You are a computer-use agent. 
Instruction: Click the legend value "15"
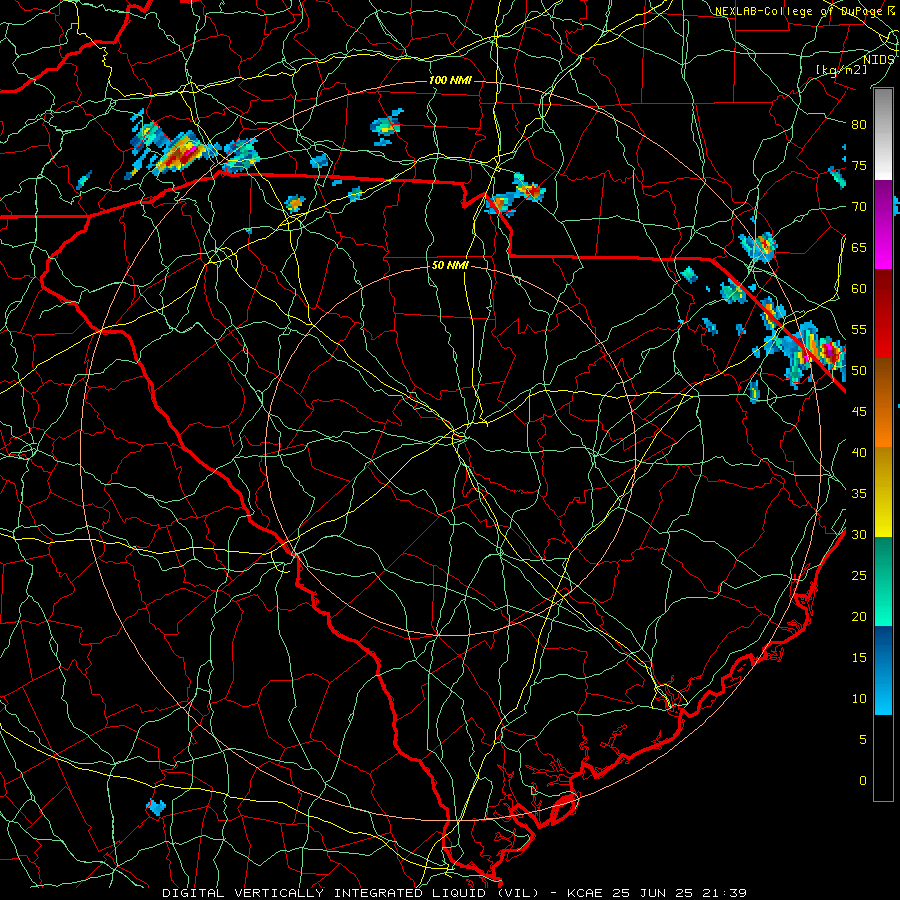point(859,658)
